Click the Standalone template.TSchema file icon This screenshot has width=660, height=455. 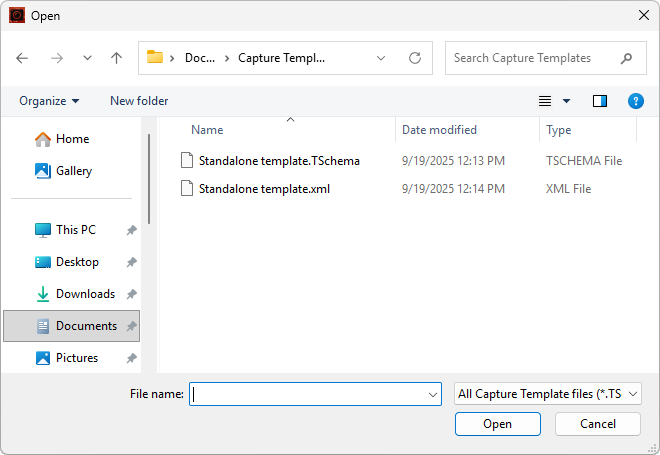[187, 160]
